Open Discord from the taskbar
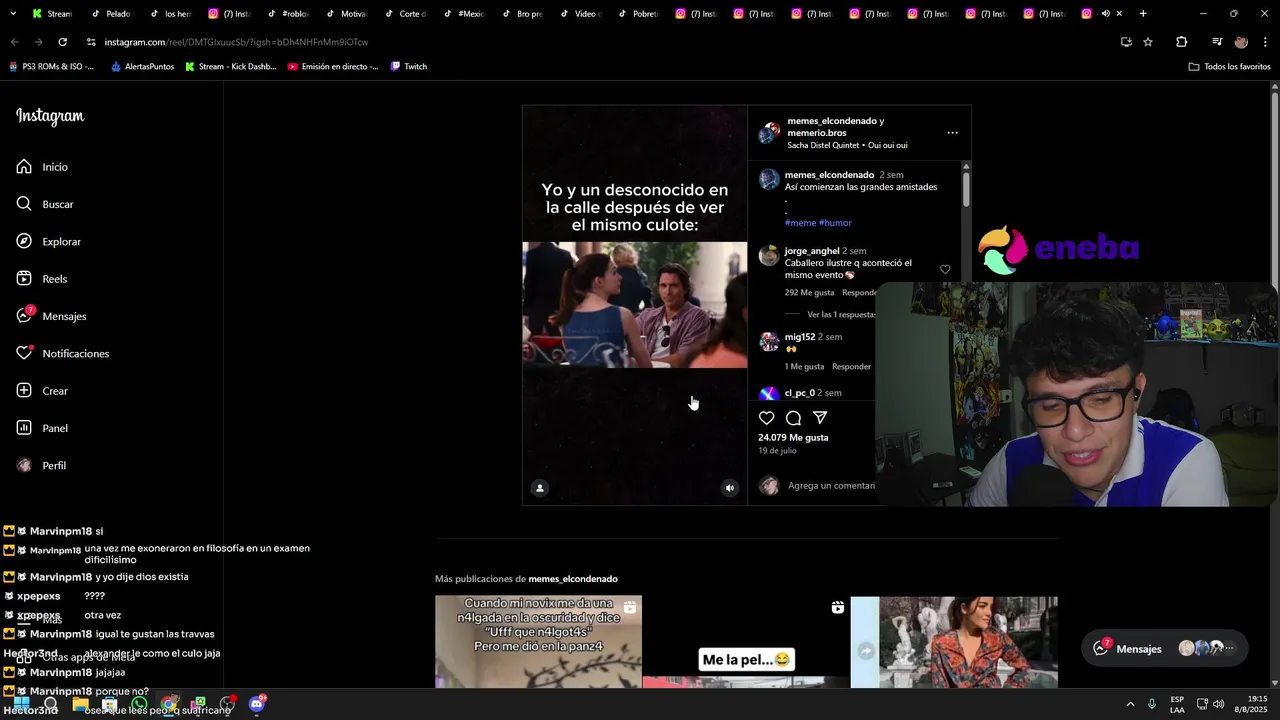 coord(257,704)
